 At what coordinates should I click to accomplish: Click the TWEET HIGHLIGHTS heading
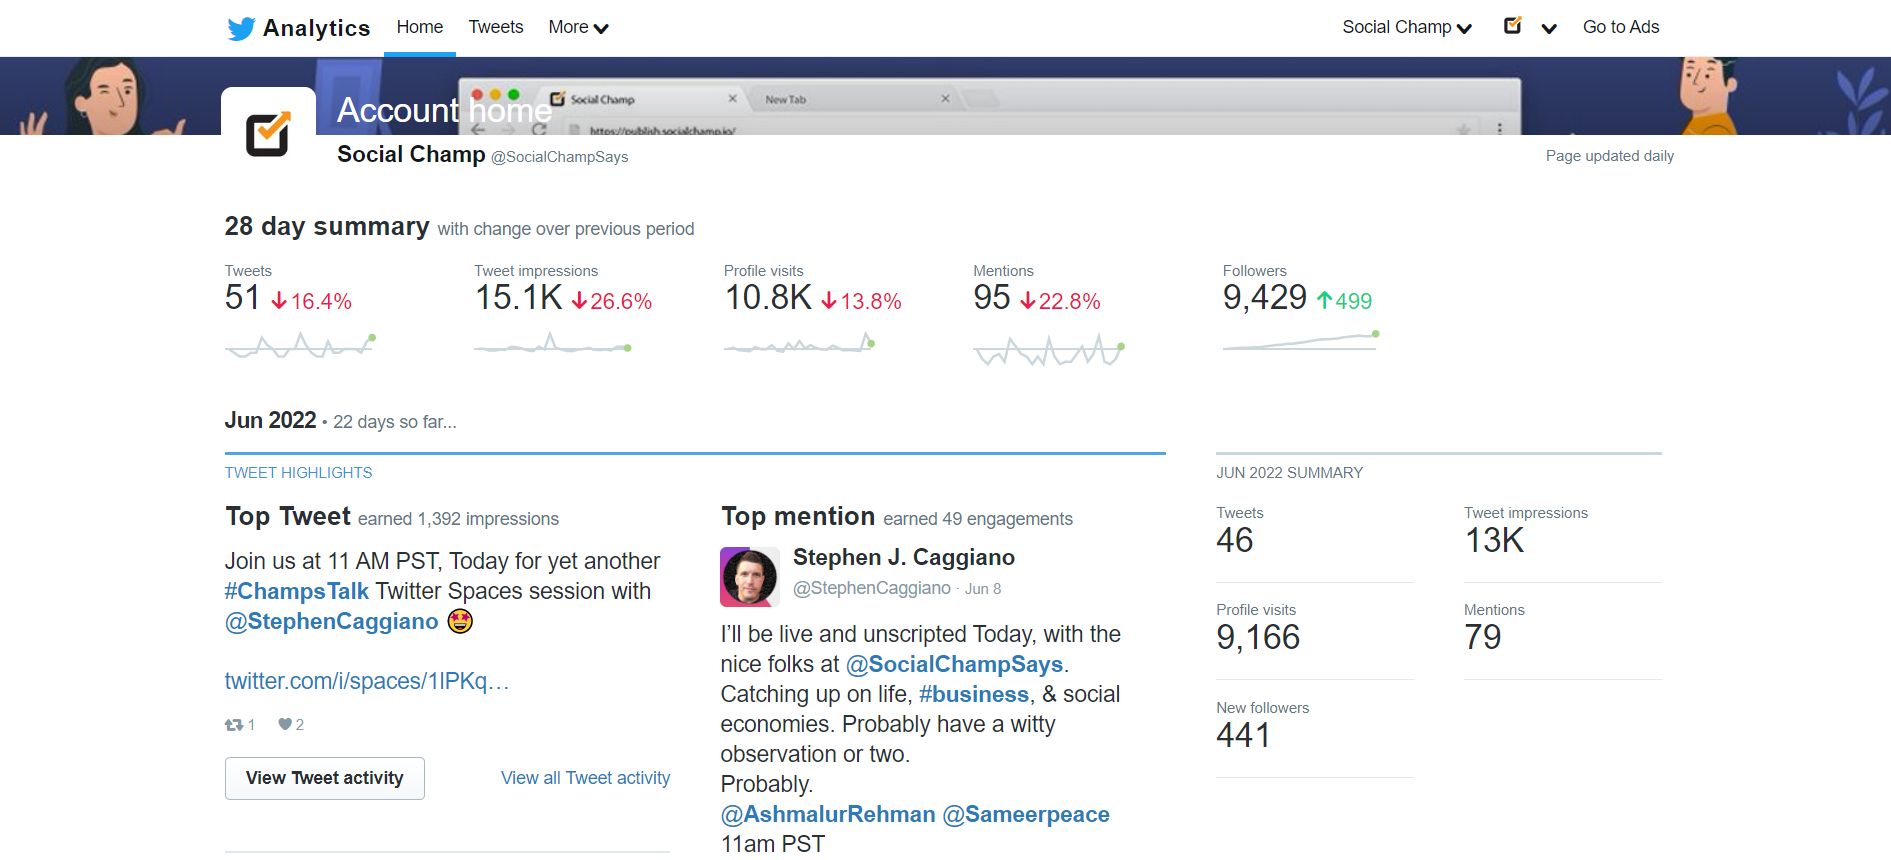pyautogui.click(x=298, y=473)
